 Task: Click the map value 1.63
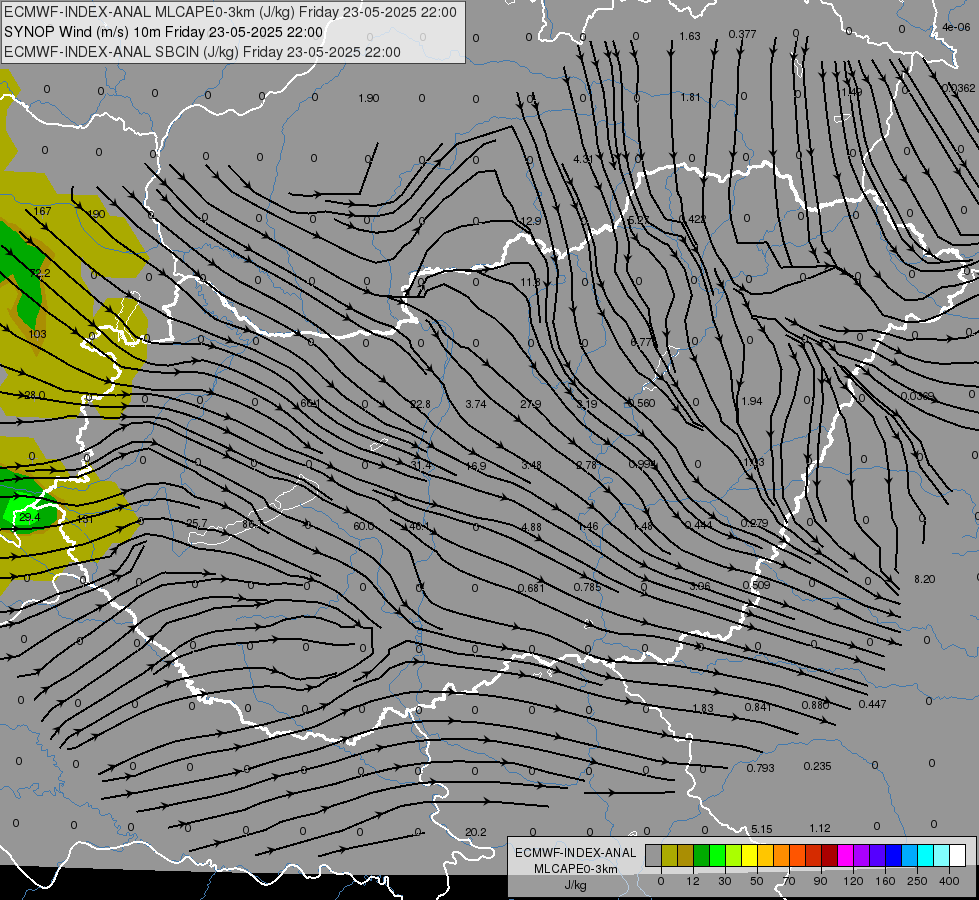pyautogui.click(x=690, y=36)
